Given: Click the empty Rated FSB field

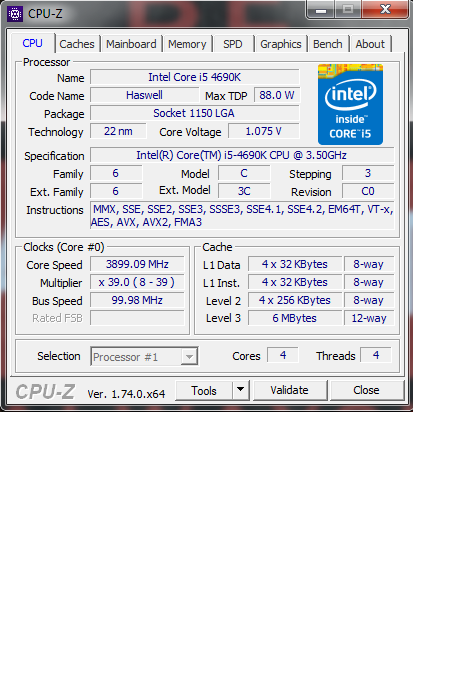Looking at the screenshot, I should pyautogui.click(x=137, y=318).
